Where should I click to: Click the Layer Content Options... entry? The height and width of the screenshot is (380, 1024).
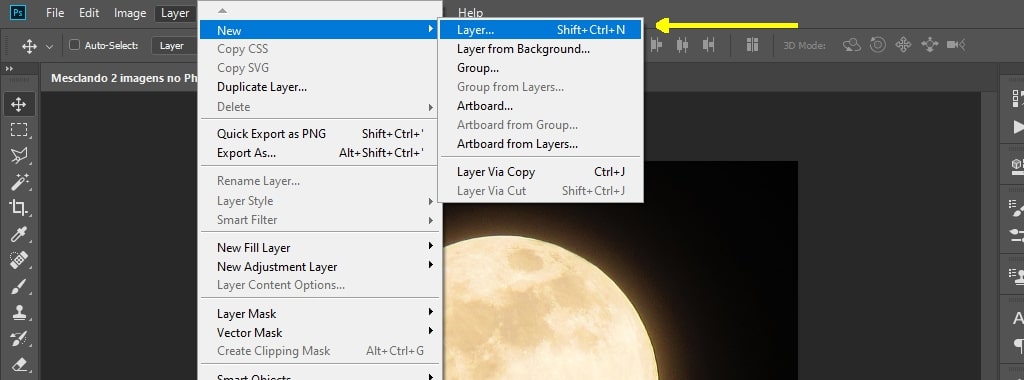click(x=320, y=285)
